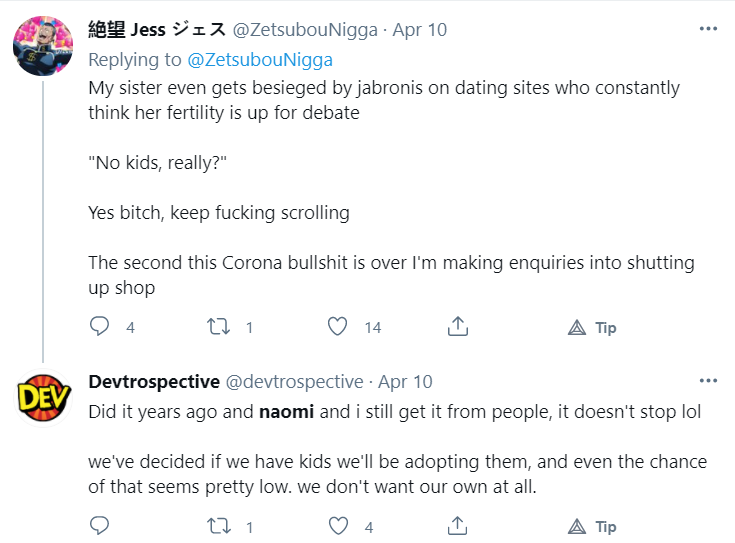Open the Apr 10 timestamp on Jess's tweet
735x543 pixels.
pos(420,30)
